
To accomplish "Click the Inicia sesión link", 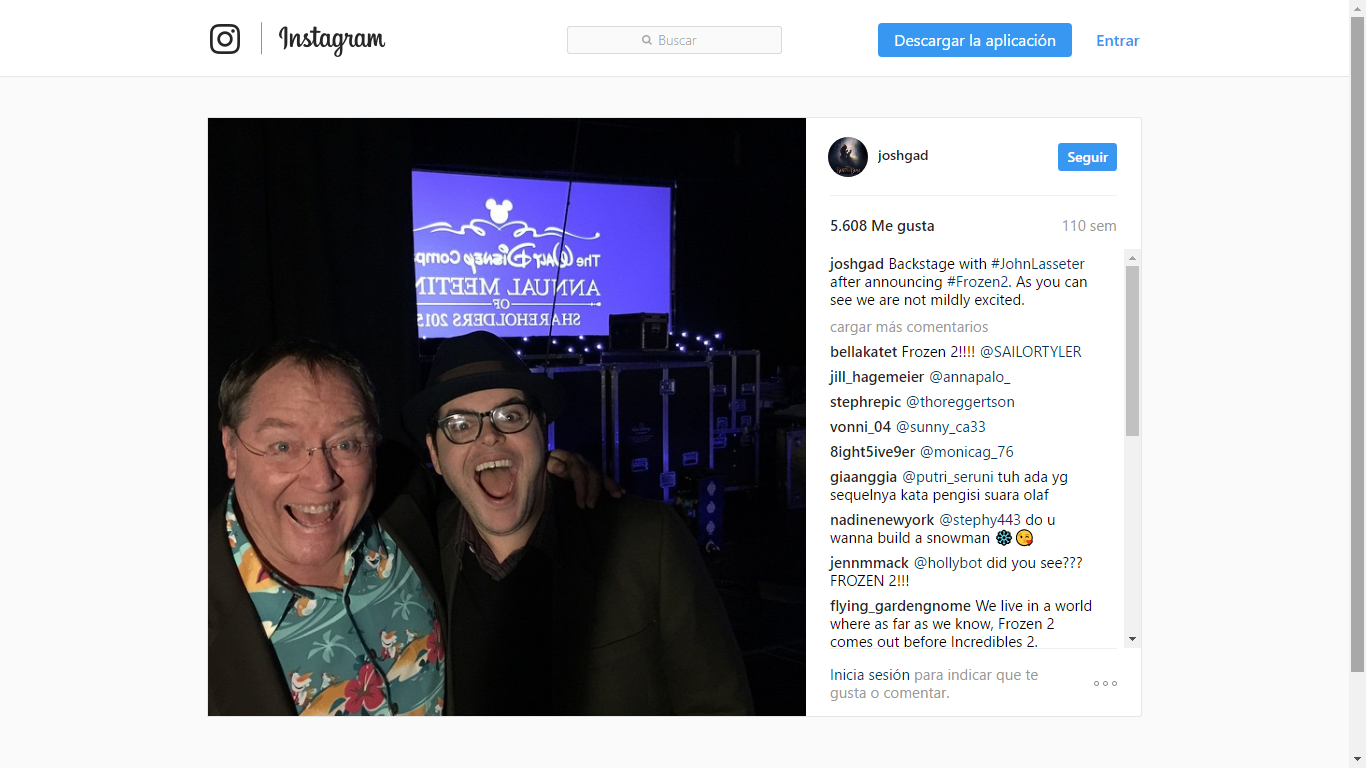I will [870, 675].
